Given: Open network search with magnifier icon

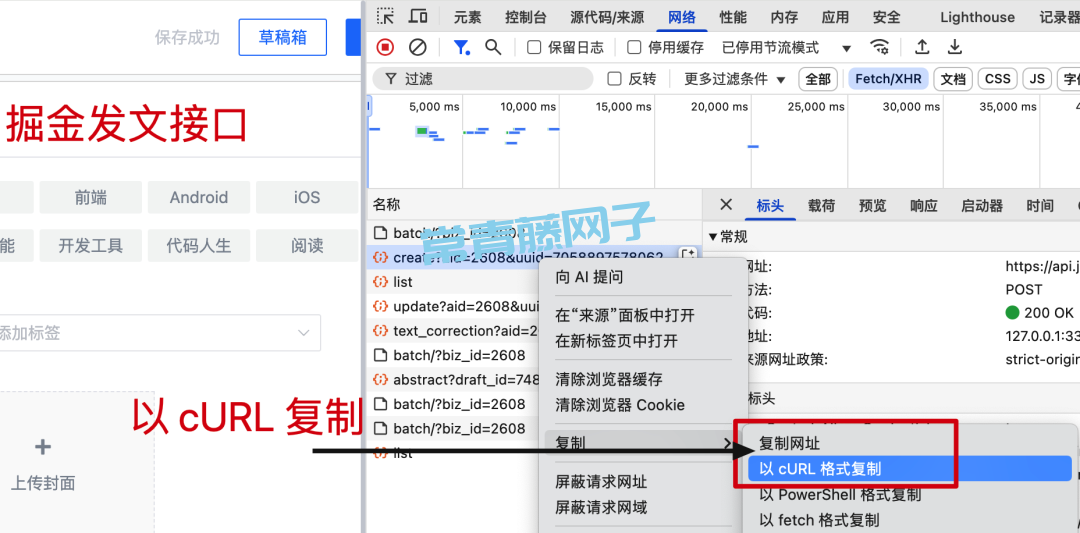Looking at the screenshot, I should click(x=493, y=47).
